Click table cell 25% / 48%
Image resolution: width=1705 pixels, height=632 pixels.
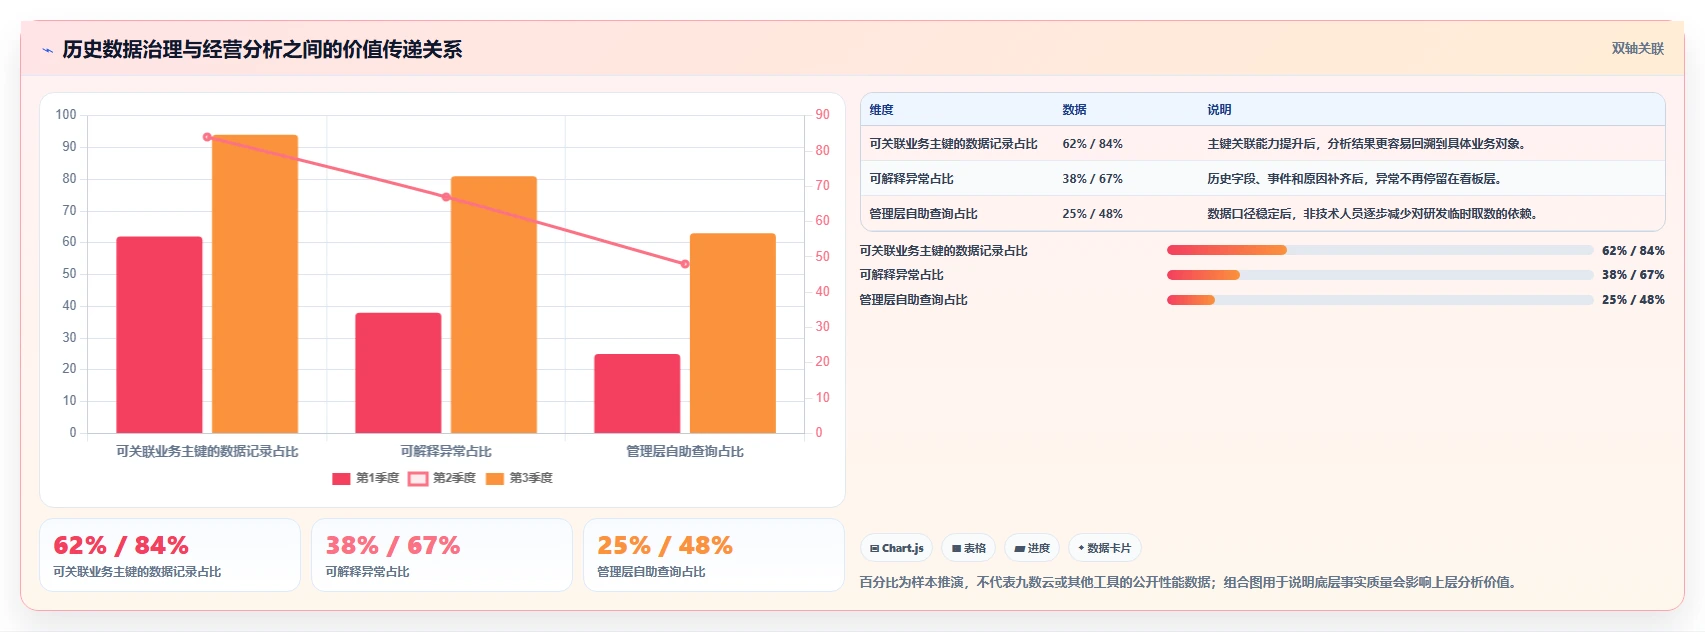[1092, 214]
